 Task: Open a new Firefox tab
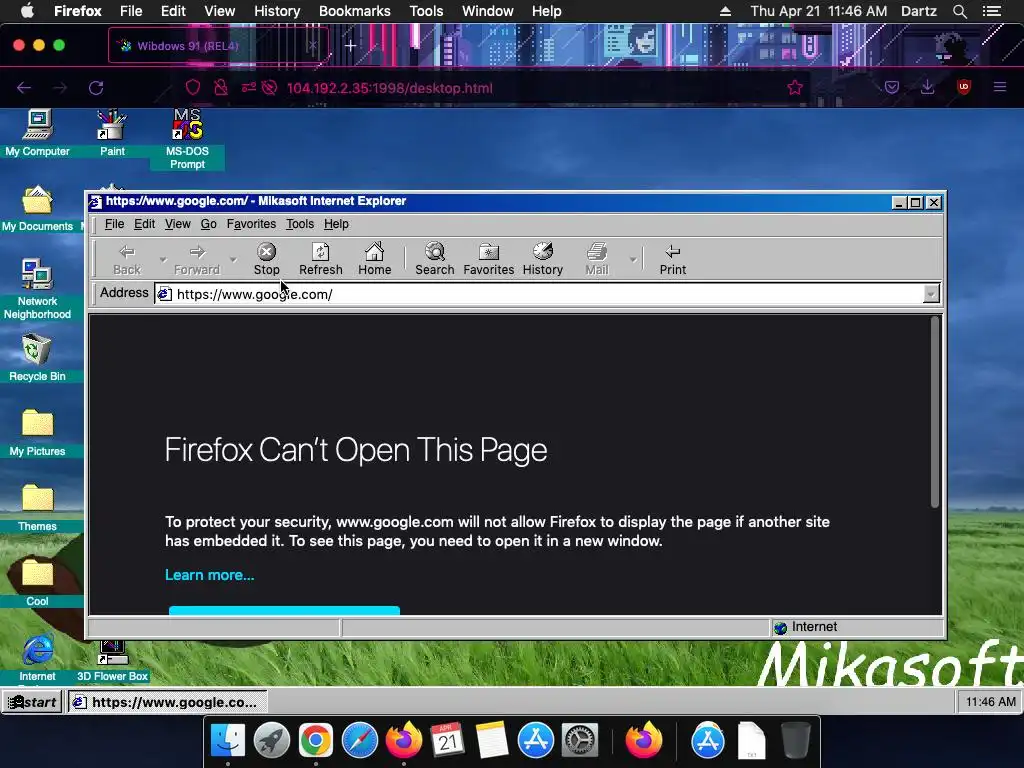click(x=351, y=46)
